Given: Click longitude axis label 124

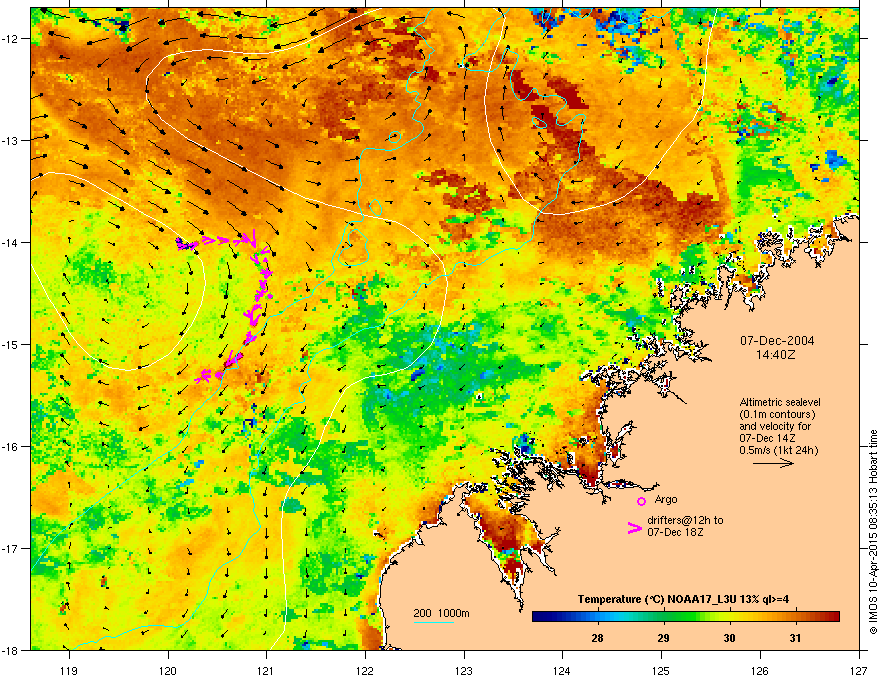Looking at the screenshot, I should click(x=562, y=670).
